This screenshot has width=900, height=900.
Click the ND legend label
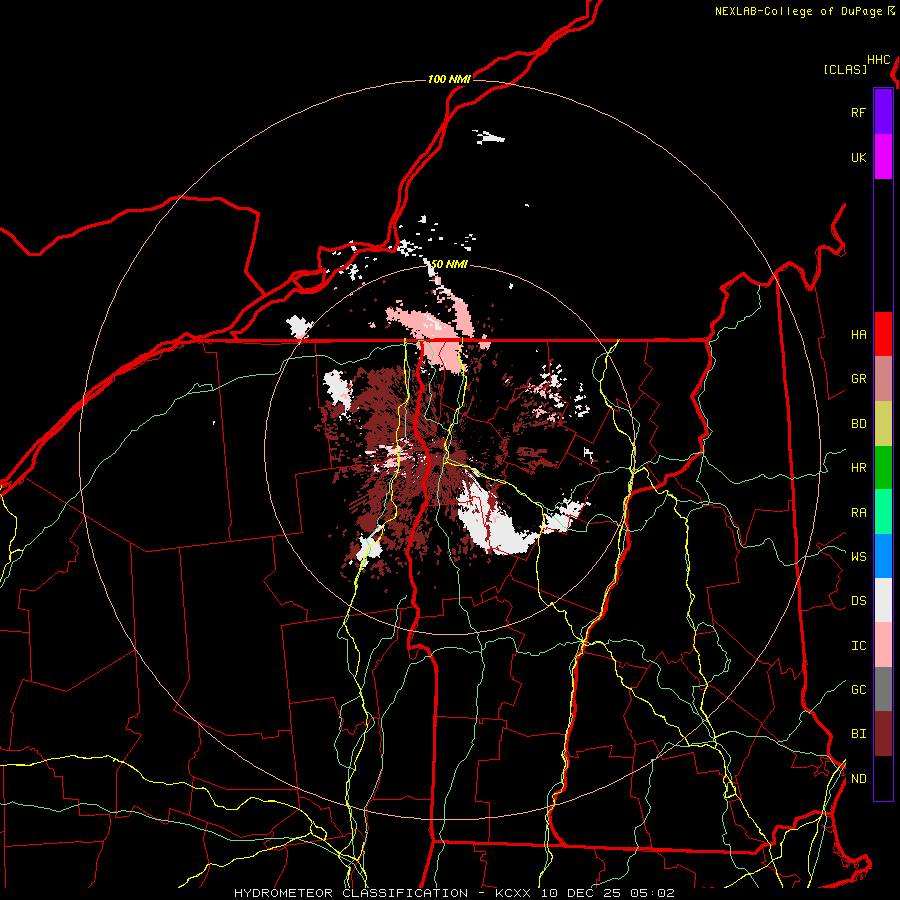coord(858,779)
